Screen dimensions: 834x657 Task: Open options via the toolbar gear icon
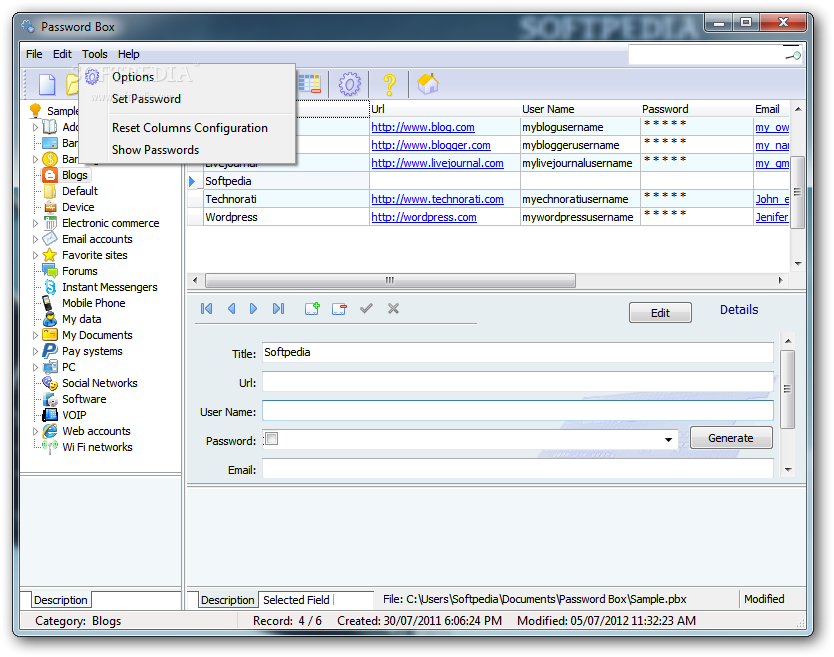(x=349, y=84)
